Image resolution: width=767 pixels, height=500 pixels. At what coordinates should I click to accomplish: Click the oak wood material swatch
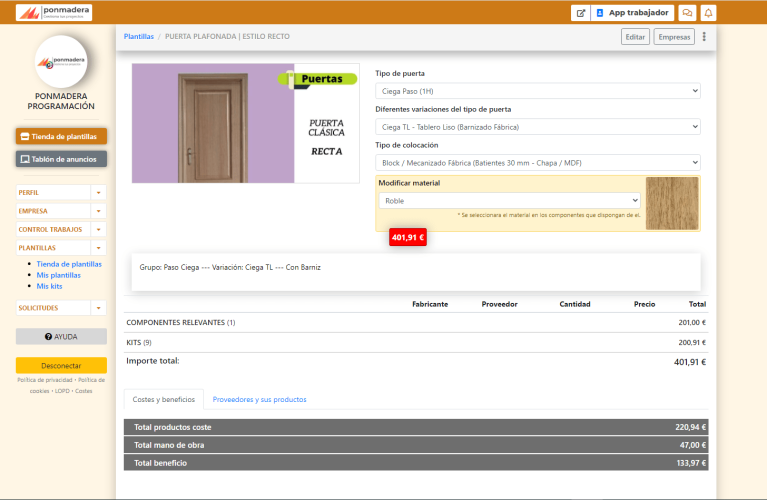[672, 203]
